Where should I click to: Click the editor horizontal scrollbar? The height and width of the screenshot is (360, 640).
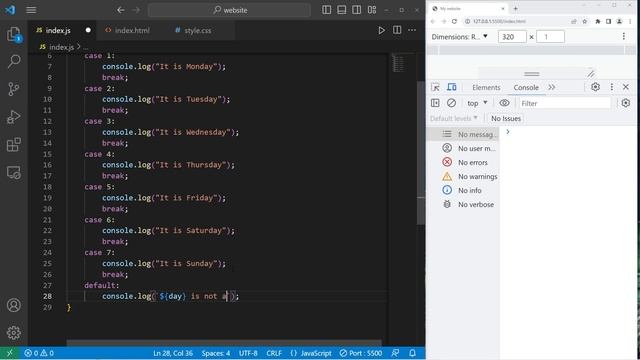point(224,343)
